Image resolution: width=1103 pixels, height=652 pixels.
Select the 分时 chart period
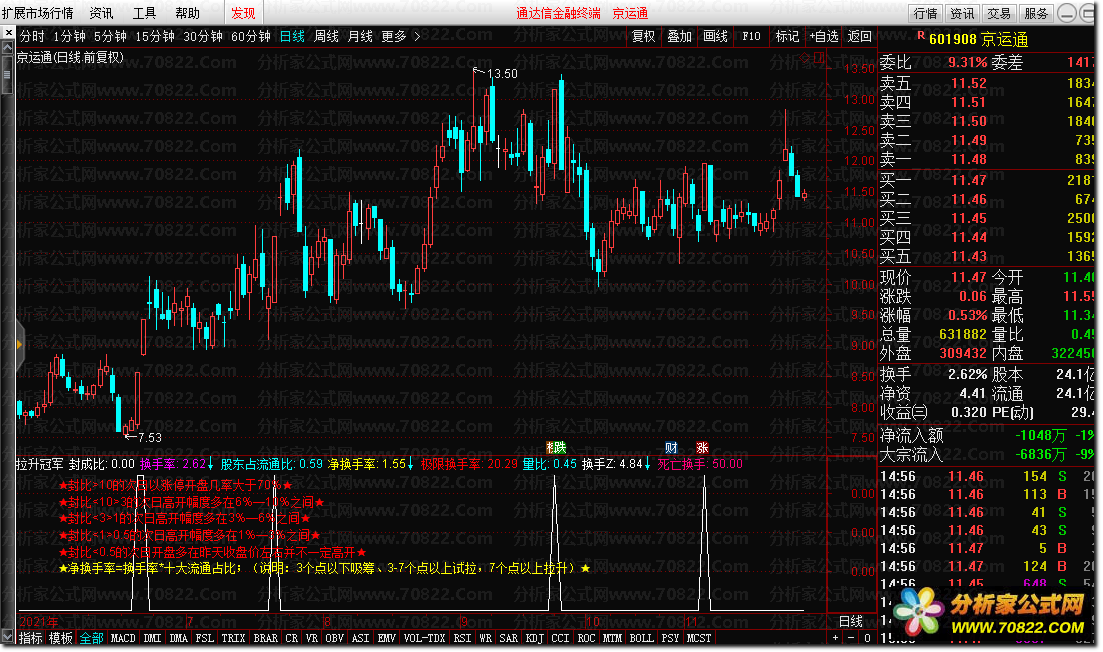pyautogui.click(x=32, y=36)
